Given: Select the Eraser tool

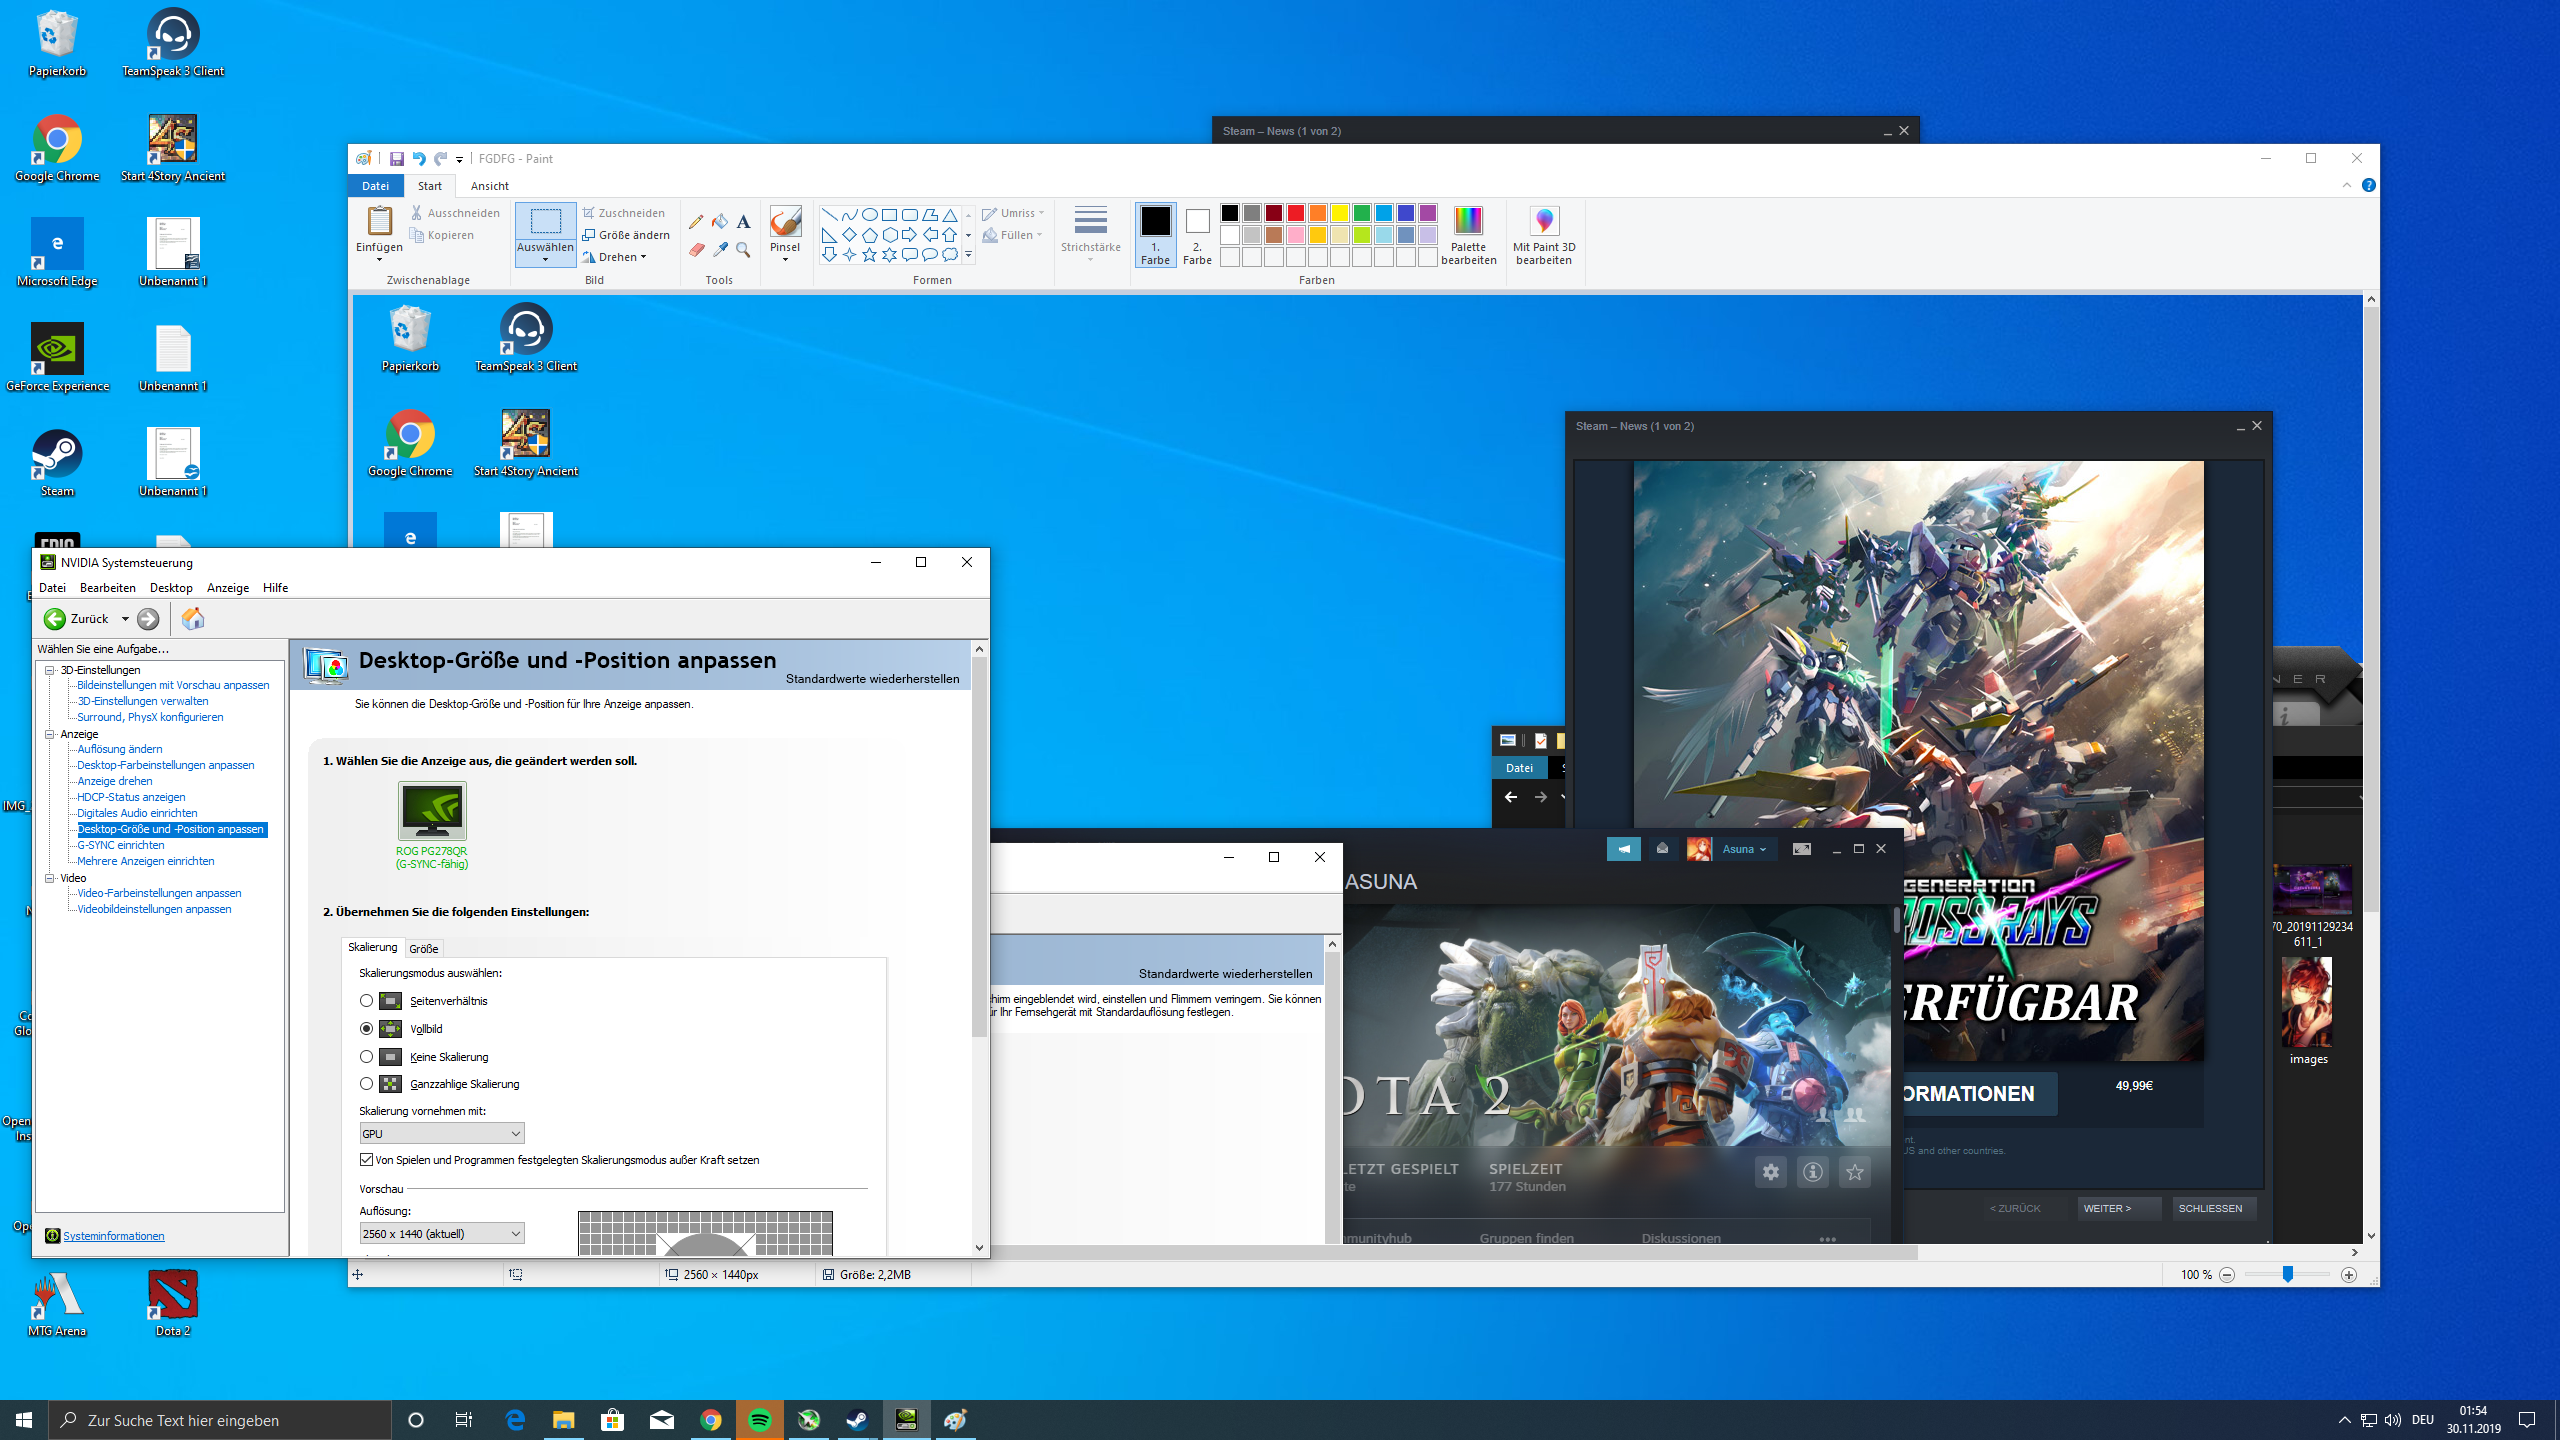Looking at the screenshot, I should point(696,250).
